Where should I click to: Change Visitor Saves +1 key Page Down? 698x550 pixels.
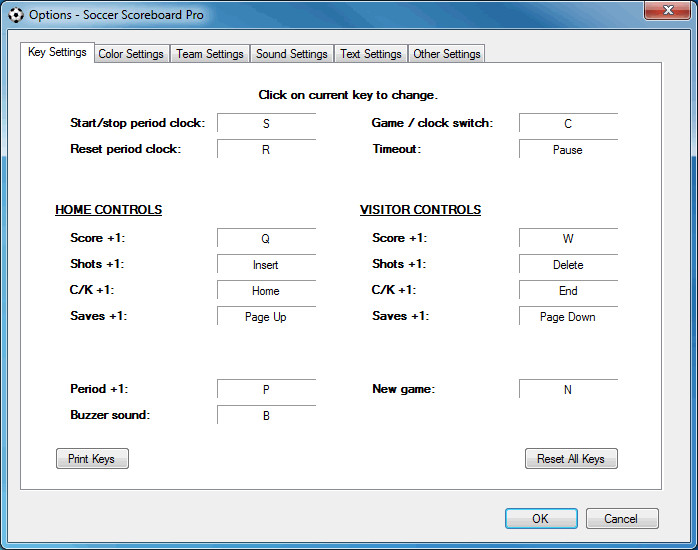[568, 316]
